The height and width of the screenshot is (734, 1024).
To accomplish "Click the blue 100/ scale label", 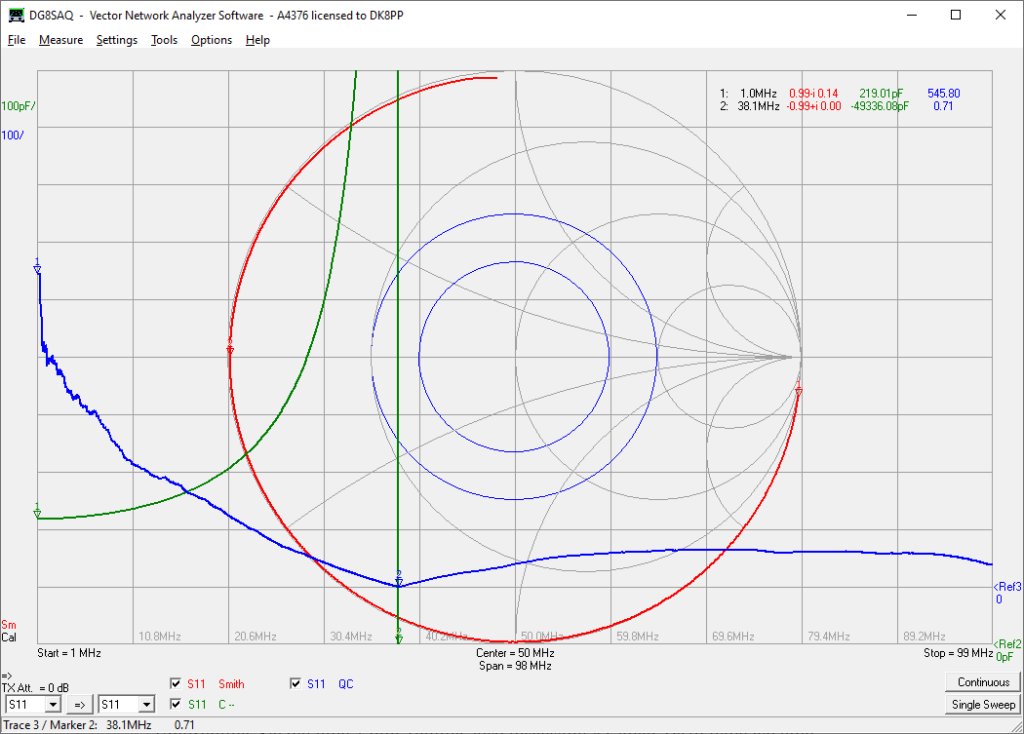I will click(12, 135).
